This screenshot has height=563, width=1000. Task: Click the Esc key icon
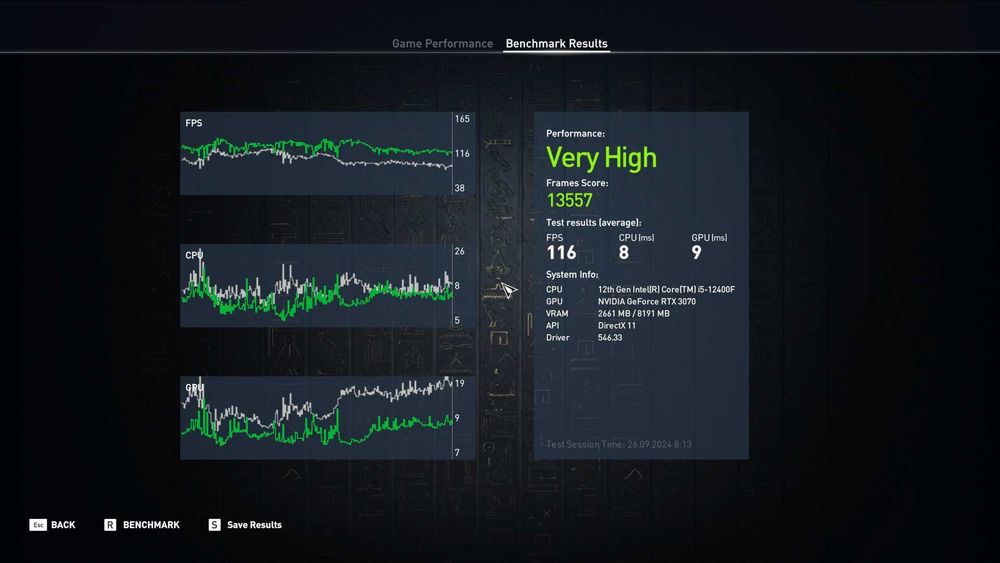(38, 525)
